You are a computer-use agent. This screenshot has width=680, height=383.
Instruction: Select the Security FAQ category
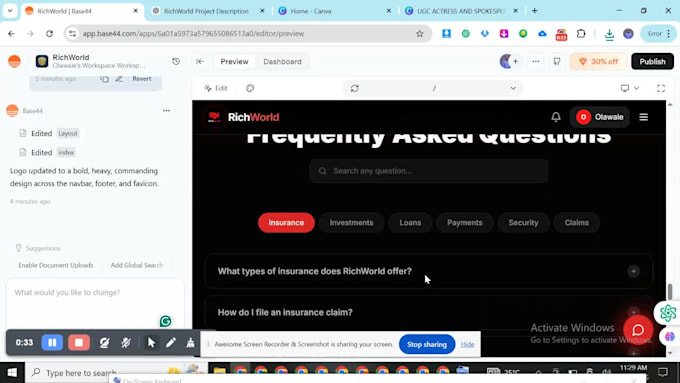[523, 223]
